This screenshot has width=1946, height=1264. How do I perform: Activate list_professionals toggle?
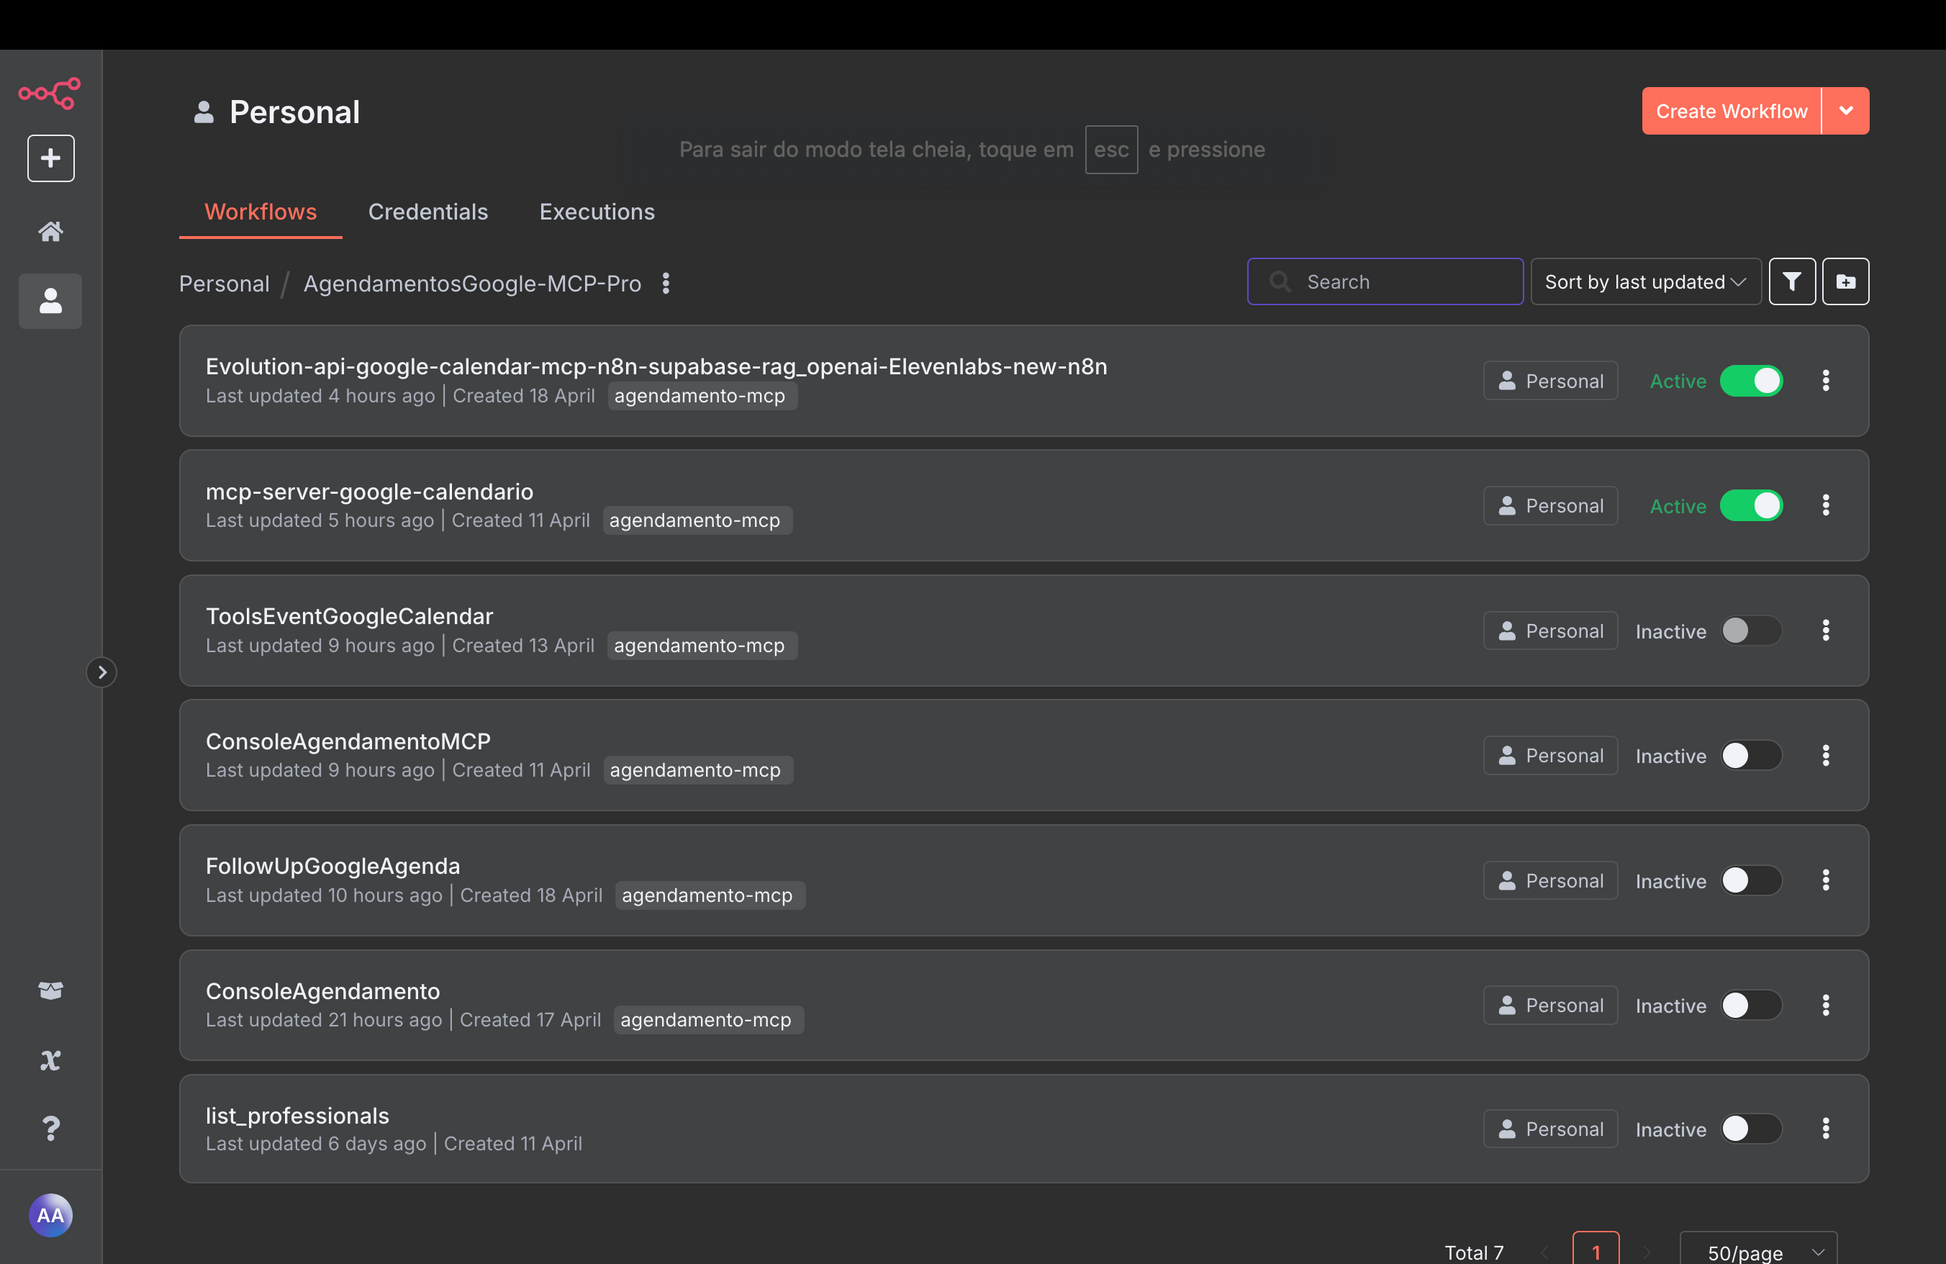coord(1751,1129)
